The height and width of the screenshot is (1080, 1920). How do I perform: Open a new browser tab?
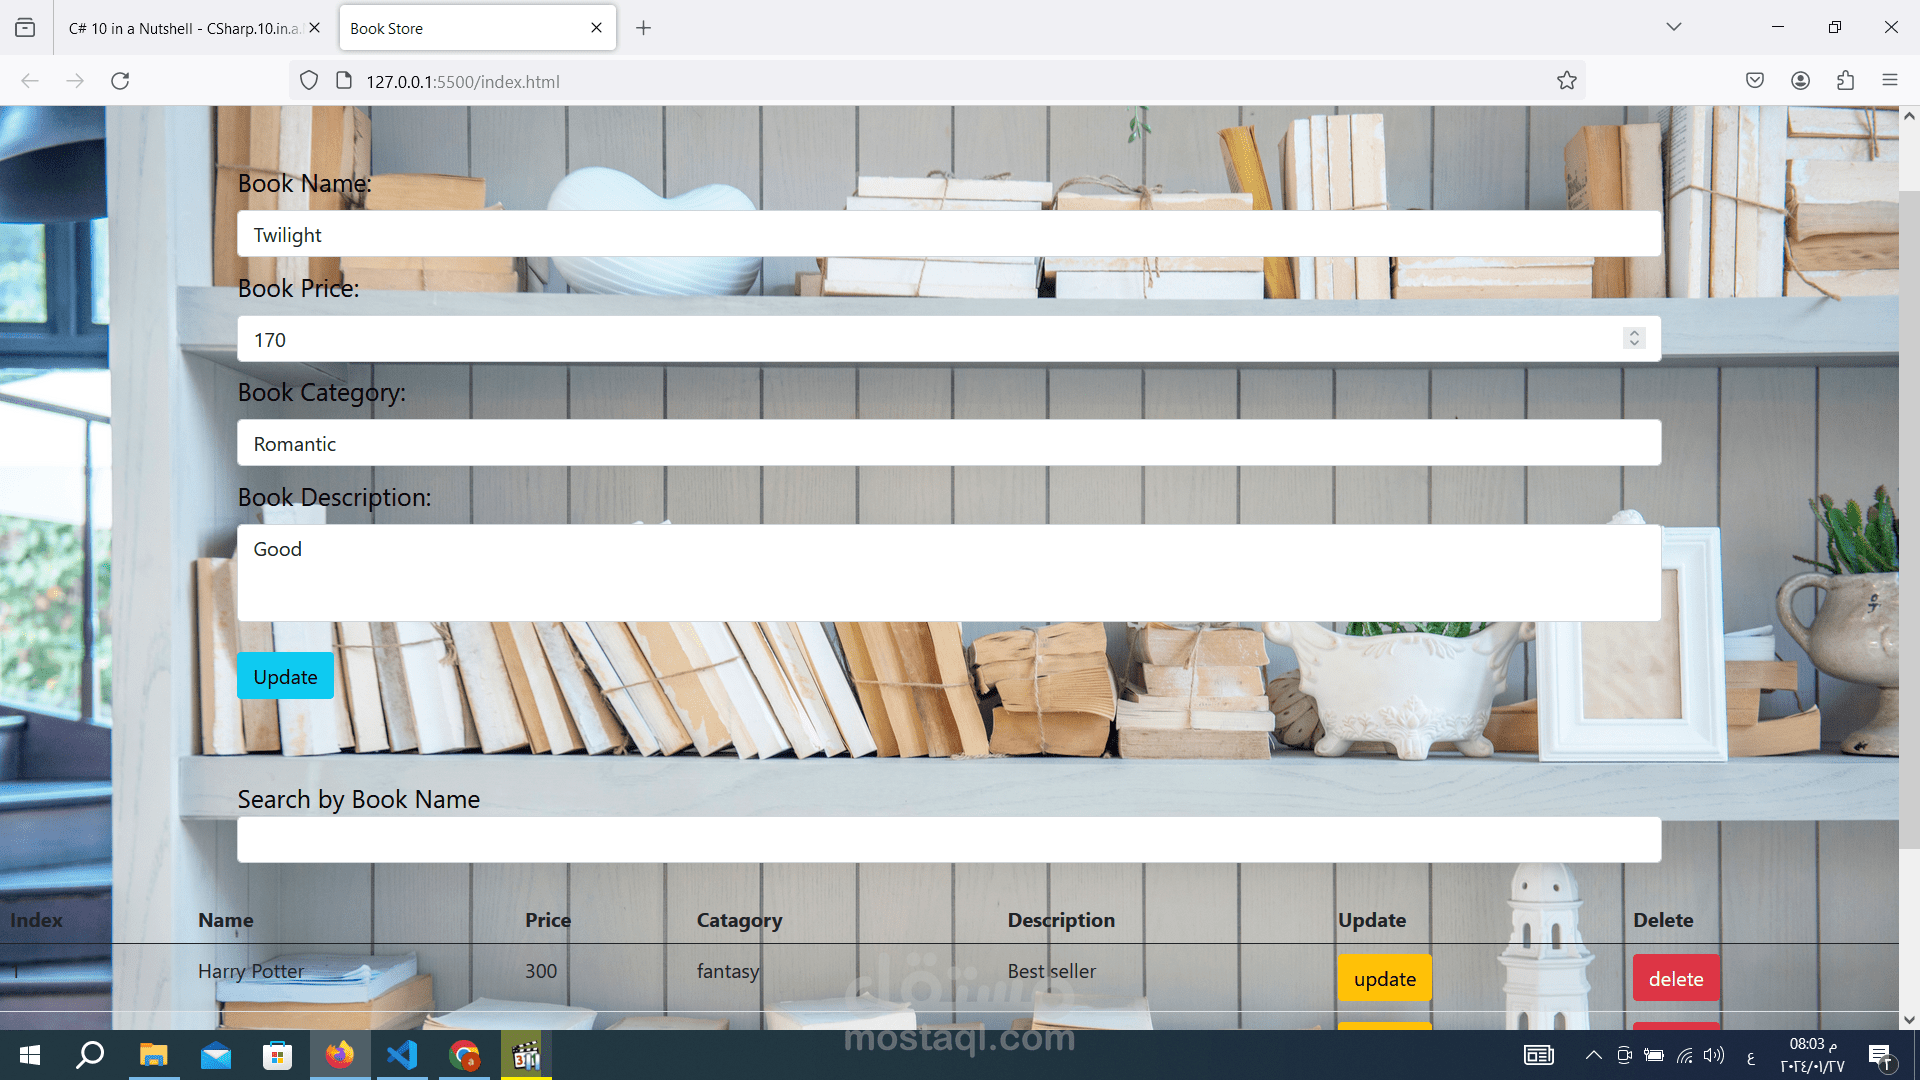pyautogui.click(x=643, y=28)
